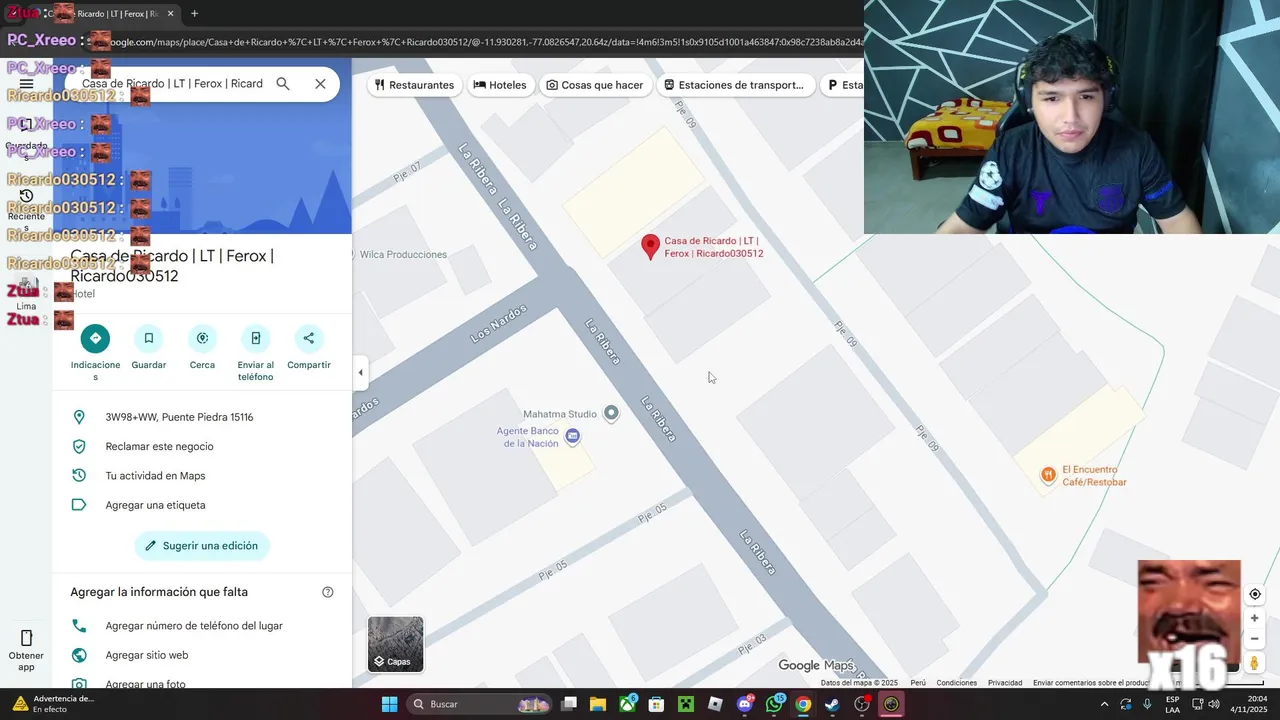Open Steam from taskbar

click(x=832, y=704)
